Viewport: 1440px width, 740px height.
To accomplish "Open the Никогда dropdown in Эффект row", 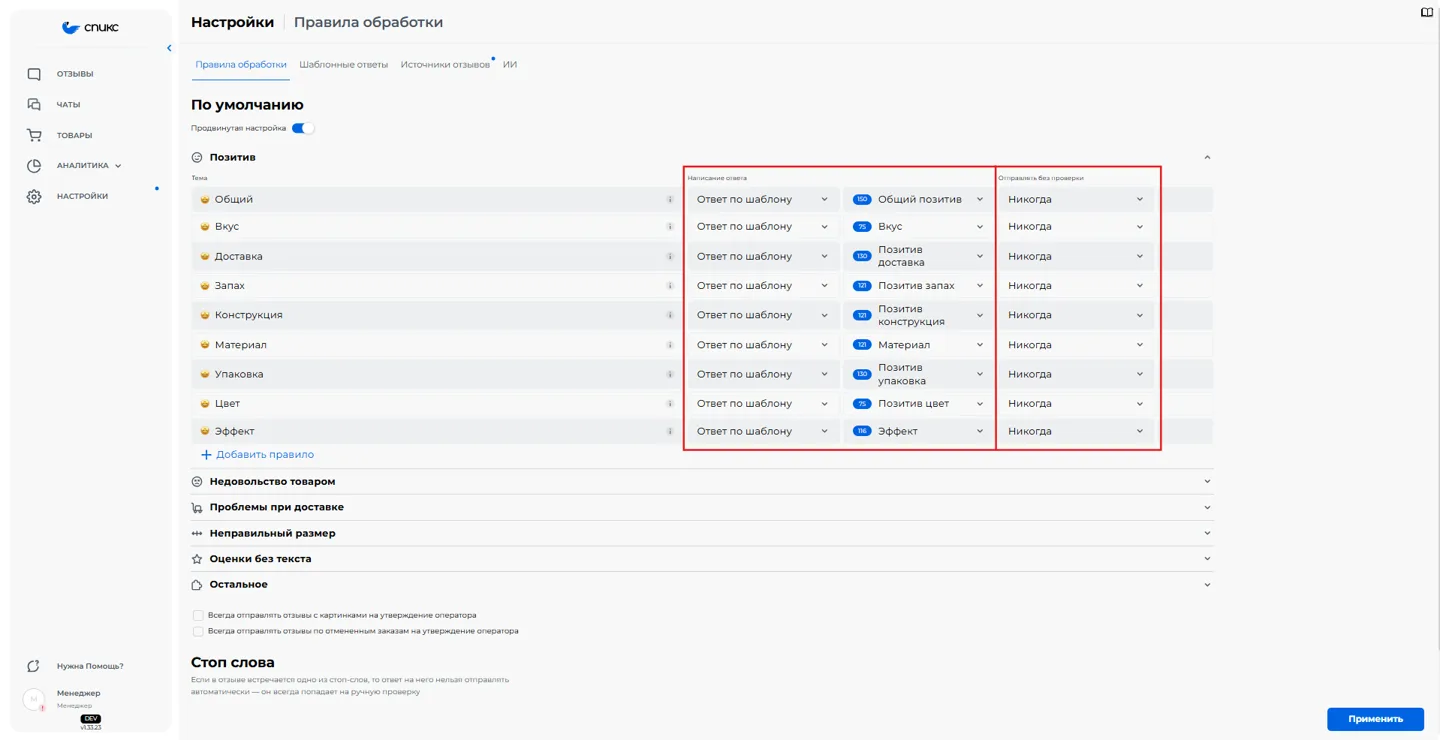I will tap(1076, 431).
